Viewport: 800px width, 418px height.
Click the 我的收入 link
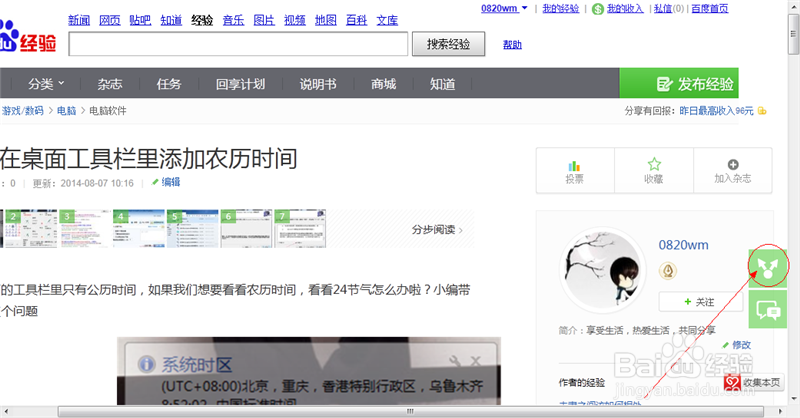625,8
